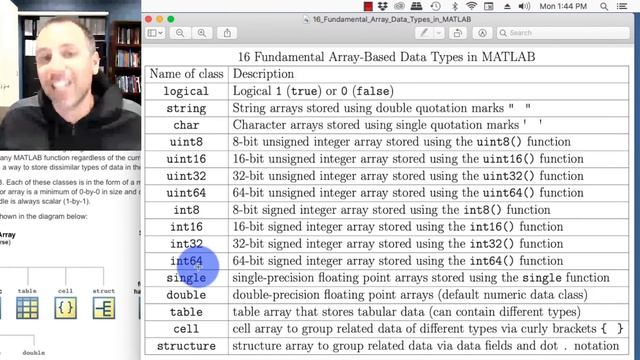640x360 pixels.
Task: Click the 'Name of class' column header
Action: [x=187, y=74]
